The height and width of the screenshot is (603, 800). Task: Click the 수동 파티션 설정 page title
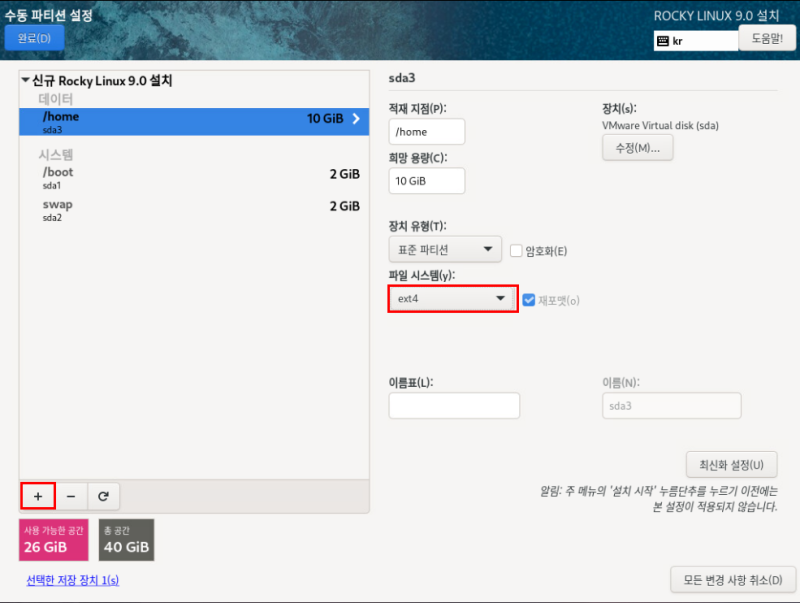[x=48, y=15]
